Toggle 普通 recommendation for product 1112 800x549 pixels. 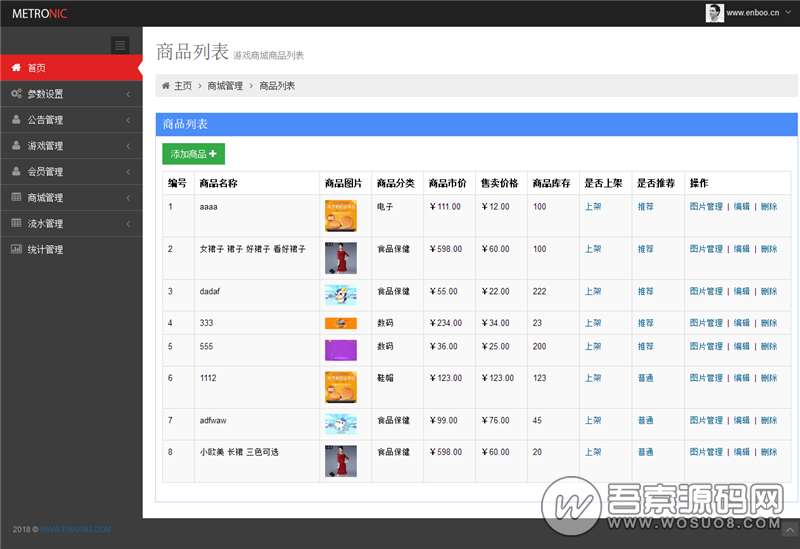coord(646,378)
